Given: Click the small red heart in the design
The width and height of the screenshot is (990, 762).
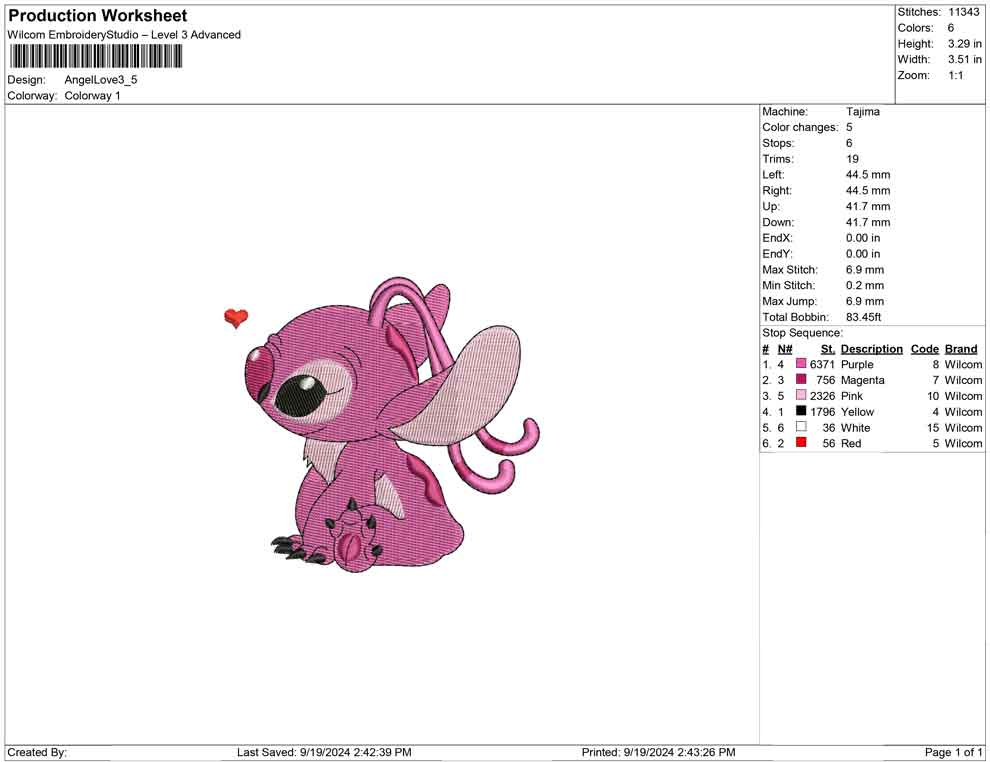Looking at the screenshot, I should (x=236, y=318).
